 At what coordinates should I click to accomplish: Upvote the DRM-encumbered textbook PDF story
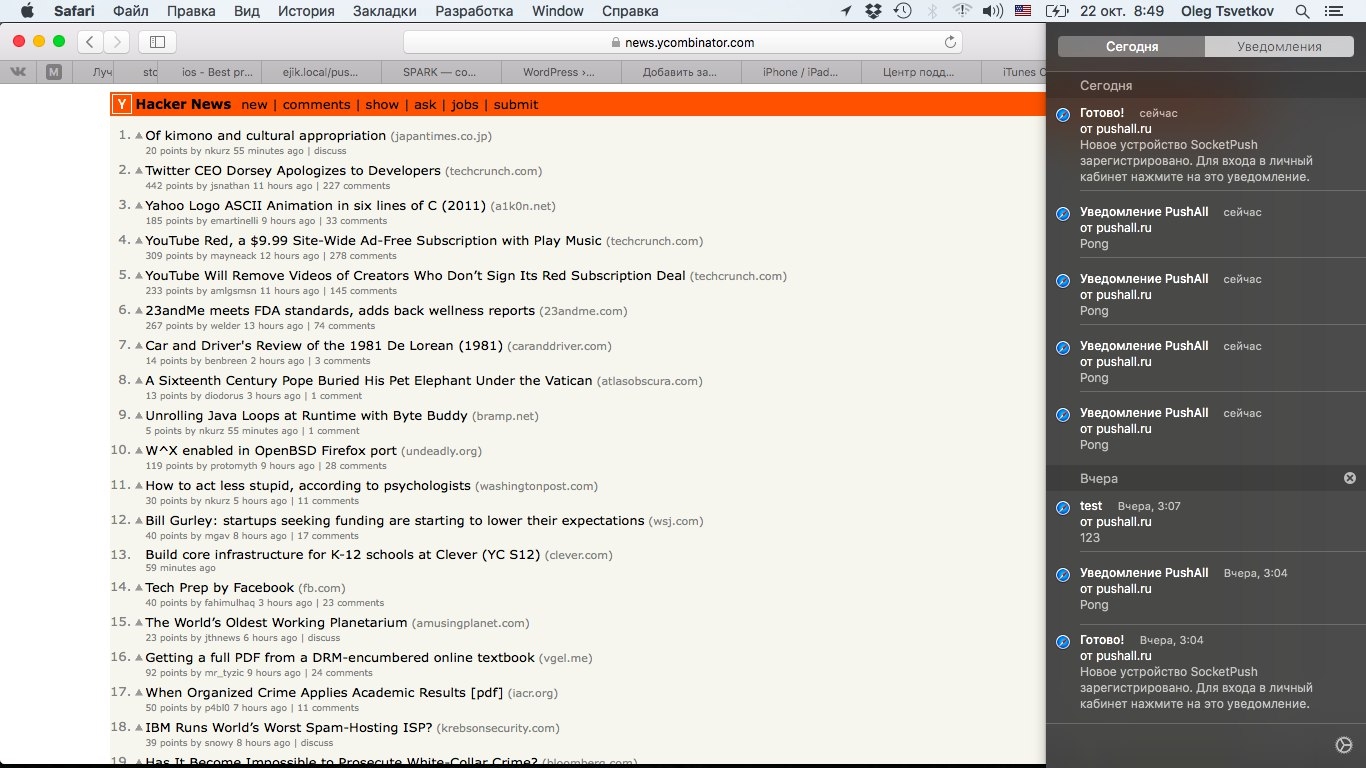139,658
